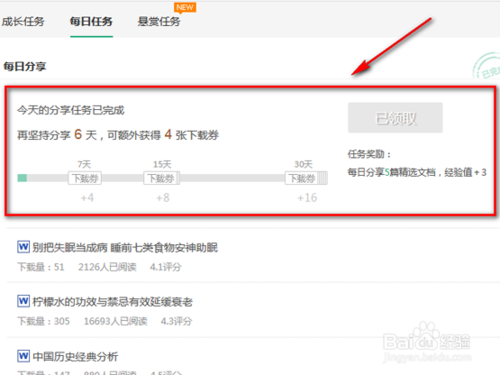Click the 30天 下载券 milestone marker
500x375 pixels.
pos(306,178)
